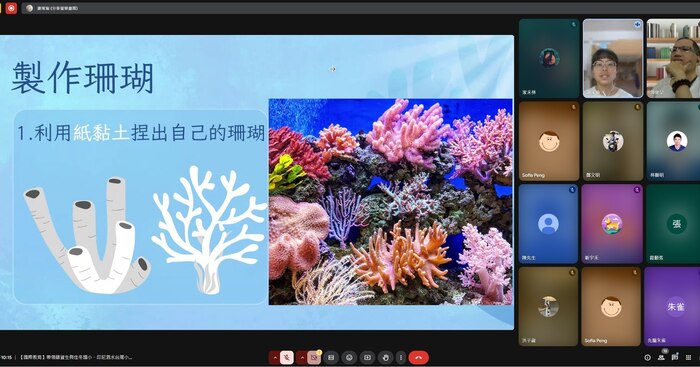This screenshot has width=700, height=367.
Task: Click the meeting title text at bottom-left
Action: pyautogui.click(x=75, y=358)
